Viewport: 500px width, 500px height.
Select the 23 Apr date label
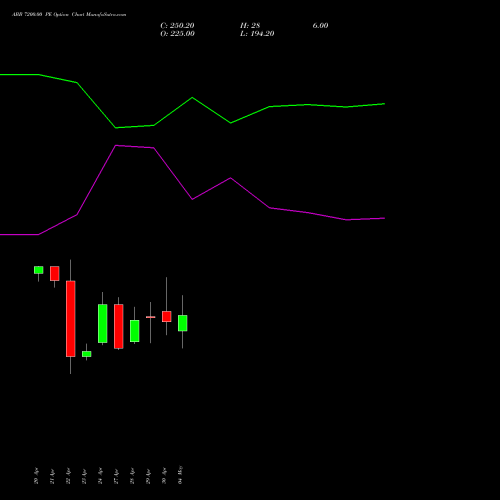(x=84, y=476)
